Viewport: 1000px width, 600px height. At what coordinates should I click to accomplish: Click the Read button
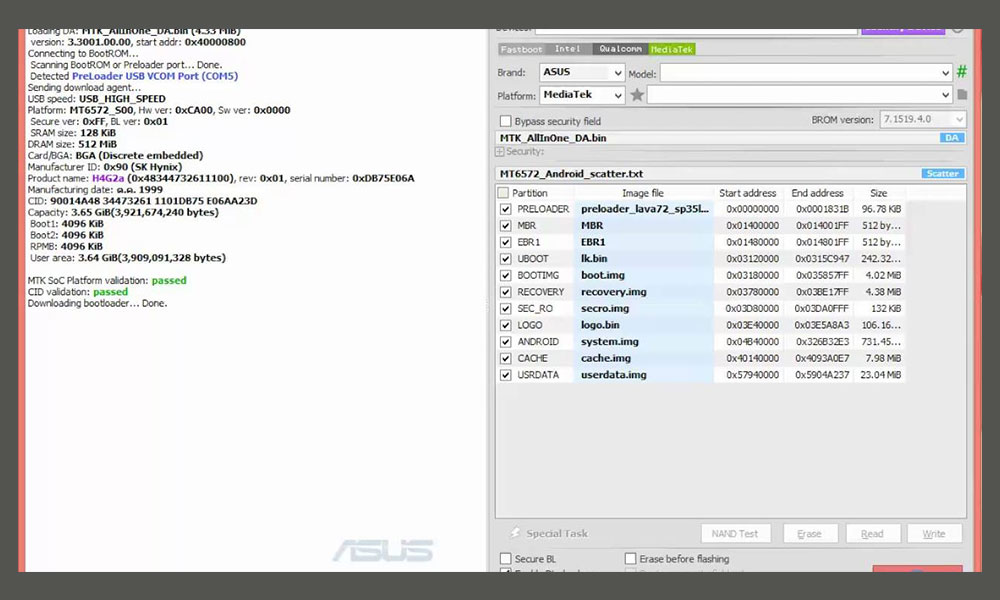872,534
